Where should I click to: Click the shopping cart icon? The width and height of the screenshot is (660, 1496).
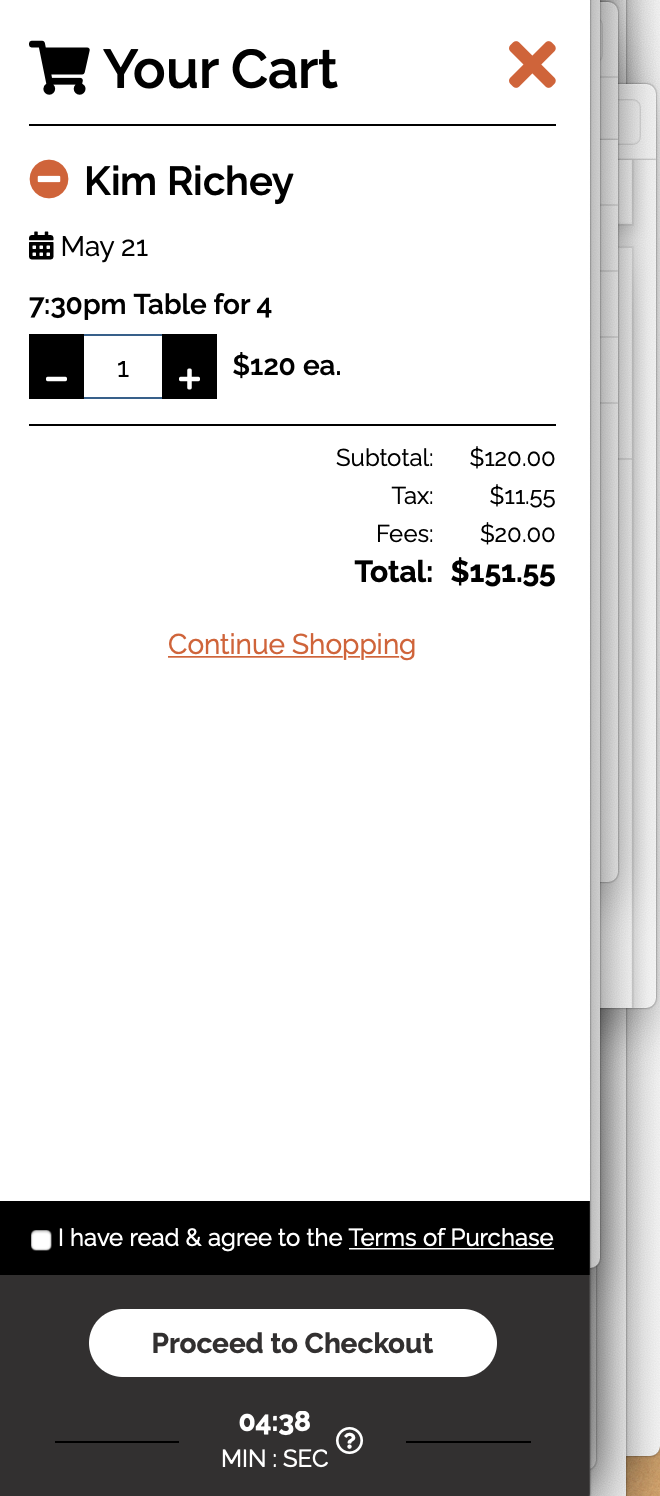tap(59, 67)
